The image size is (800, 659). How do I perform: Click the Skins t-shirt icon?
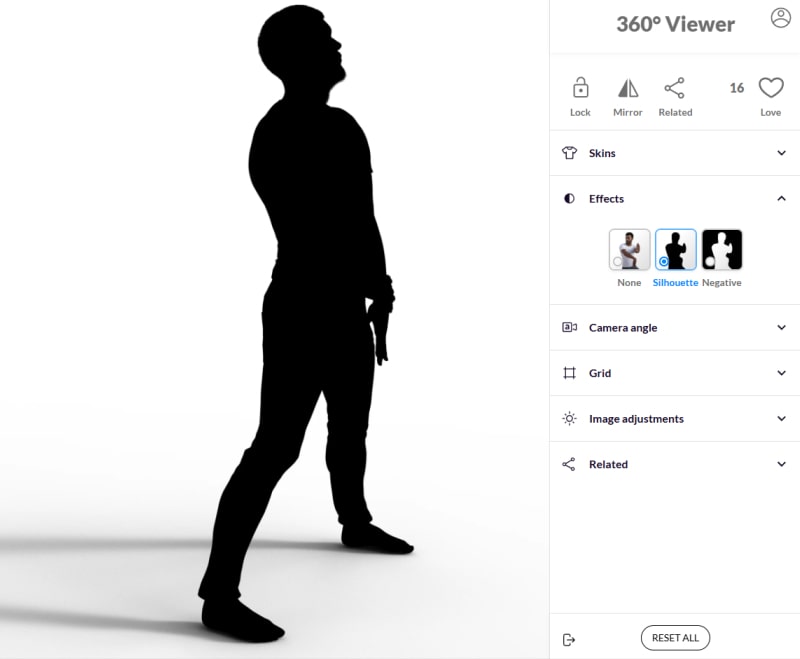[x=569, y=153]
